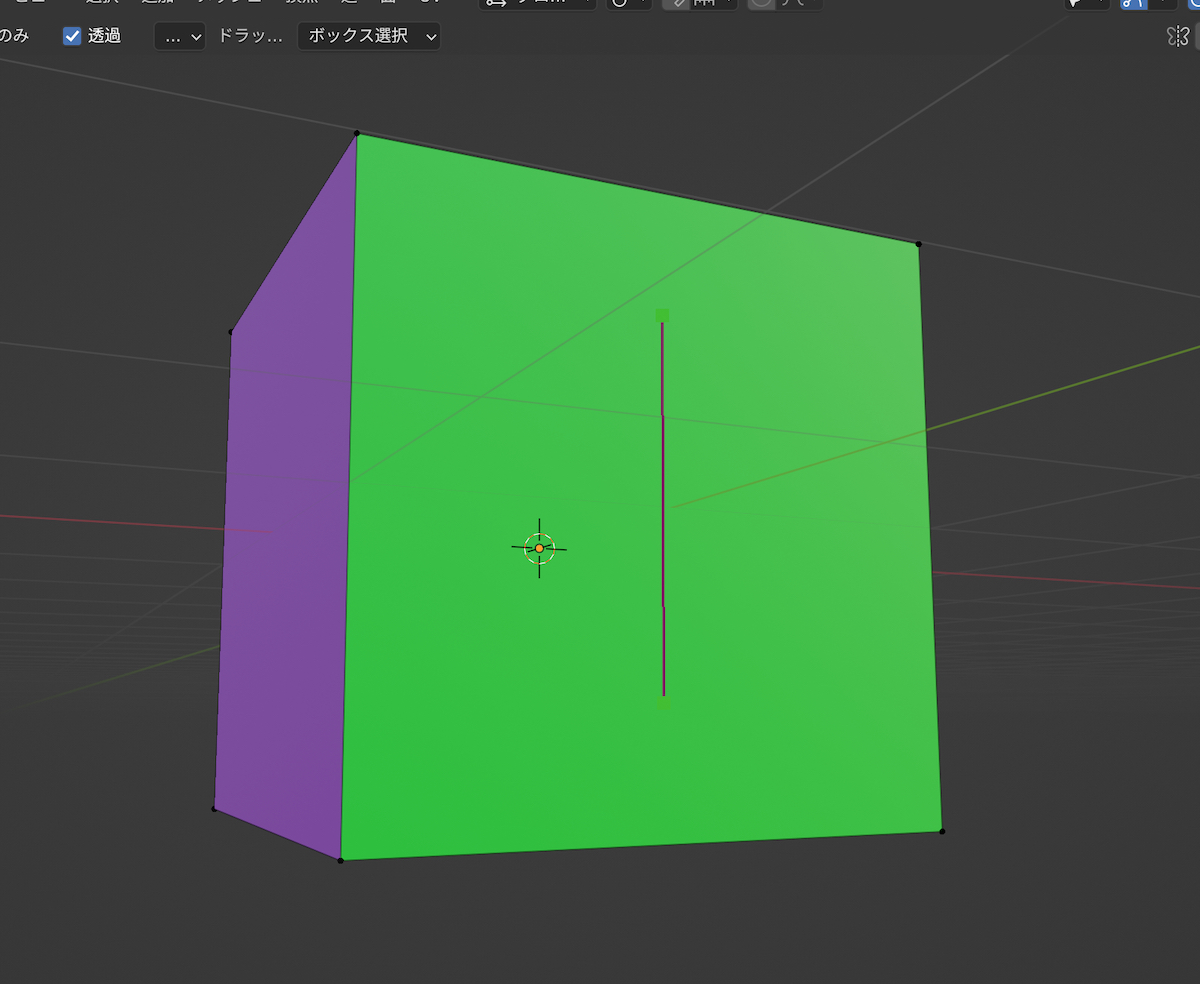Toggle the proportional editing circle icon
Viewport: 1200px width, 984px height.
pos(762,3)
